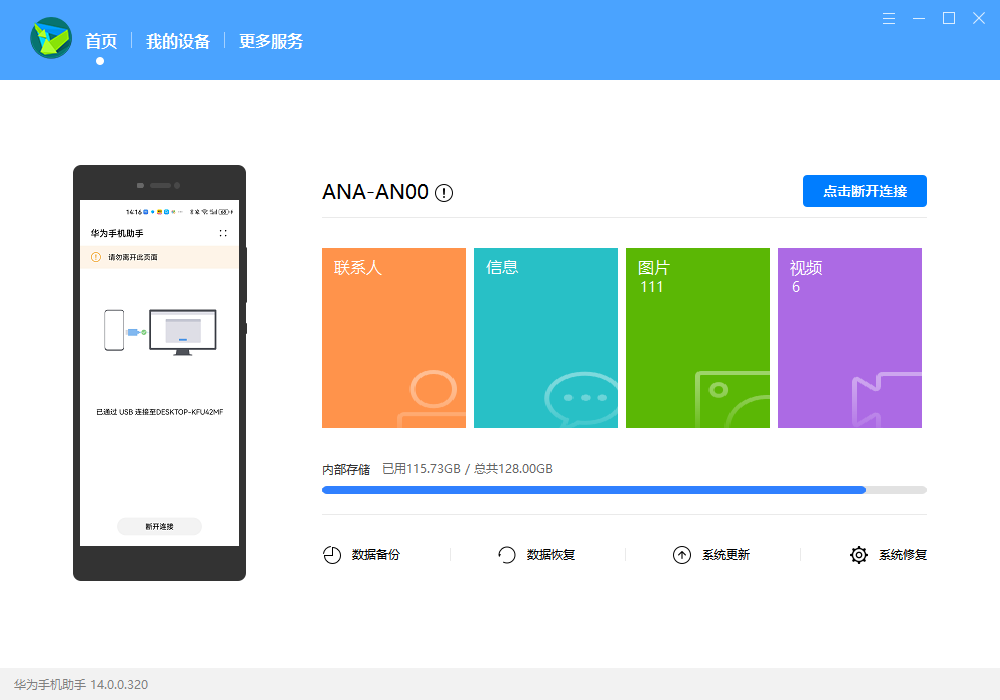Click the ANA-AN00 device name

[375, 192]
